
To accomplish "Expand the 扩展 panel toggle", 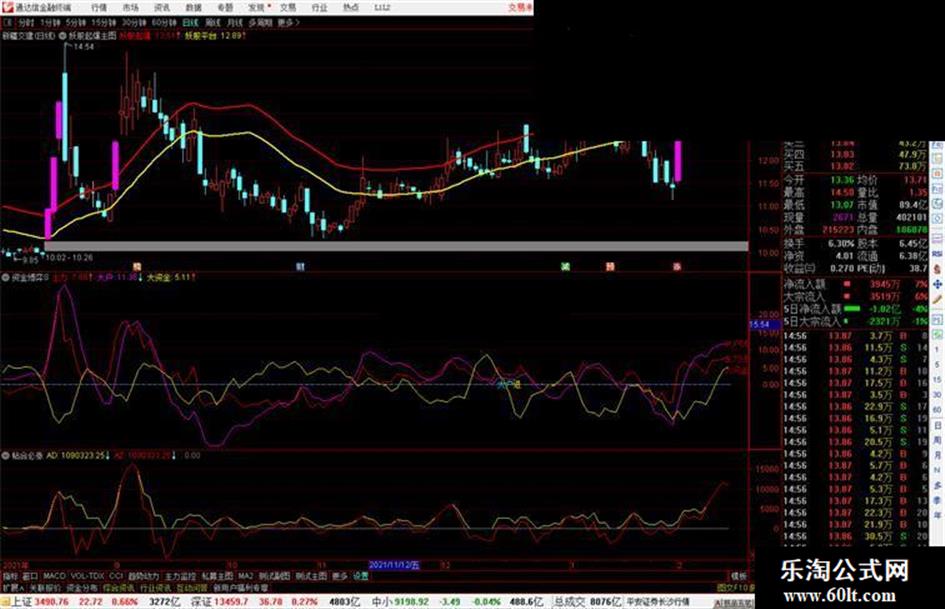I will (x=13, y=588).
